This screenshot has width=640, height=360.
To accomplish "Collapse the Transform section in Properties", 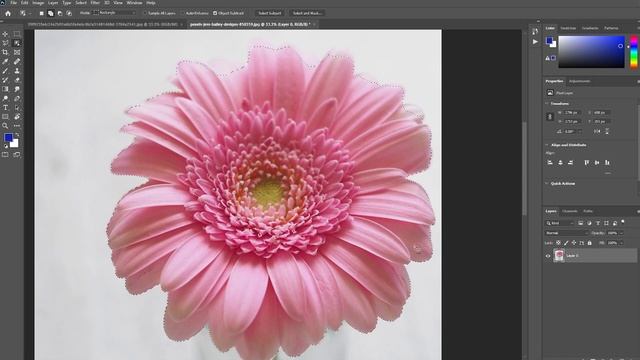I will [547, 104].
